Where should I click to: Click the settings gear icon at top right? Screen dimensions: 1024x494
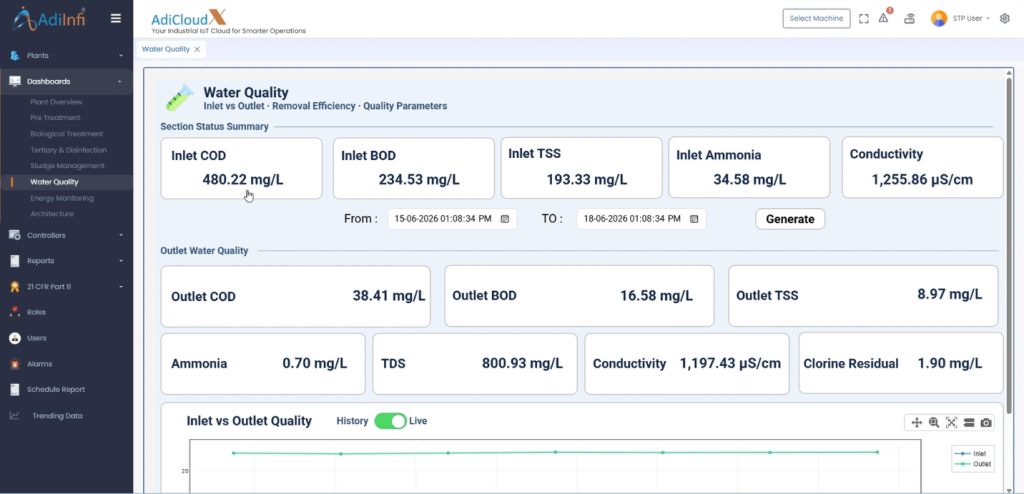click(x=1004, y=18)
